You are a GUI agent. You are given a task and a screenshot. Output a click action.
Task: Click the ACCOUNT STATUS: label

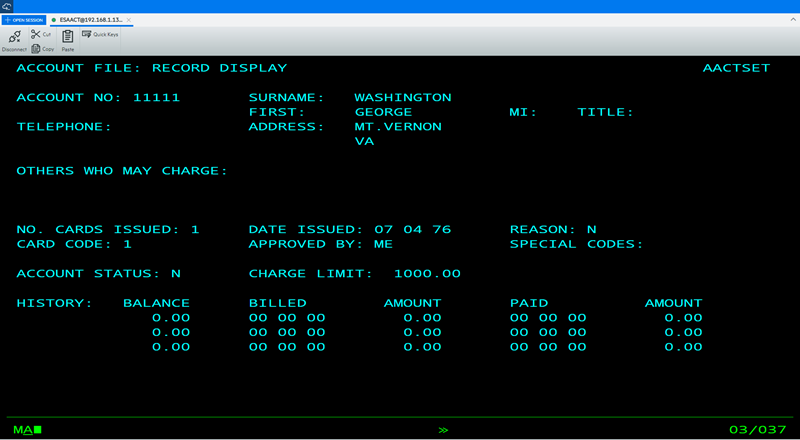point(88,274)
